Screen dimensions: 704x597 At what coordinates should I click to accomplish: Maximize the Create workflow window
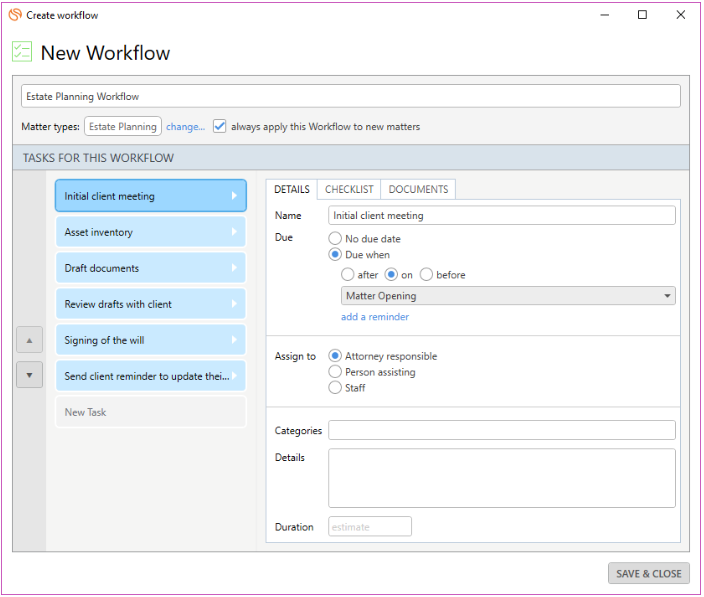642,15
